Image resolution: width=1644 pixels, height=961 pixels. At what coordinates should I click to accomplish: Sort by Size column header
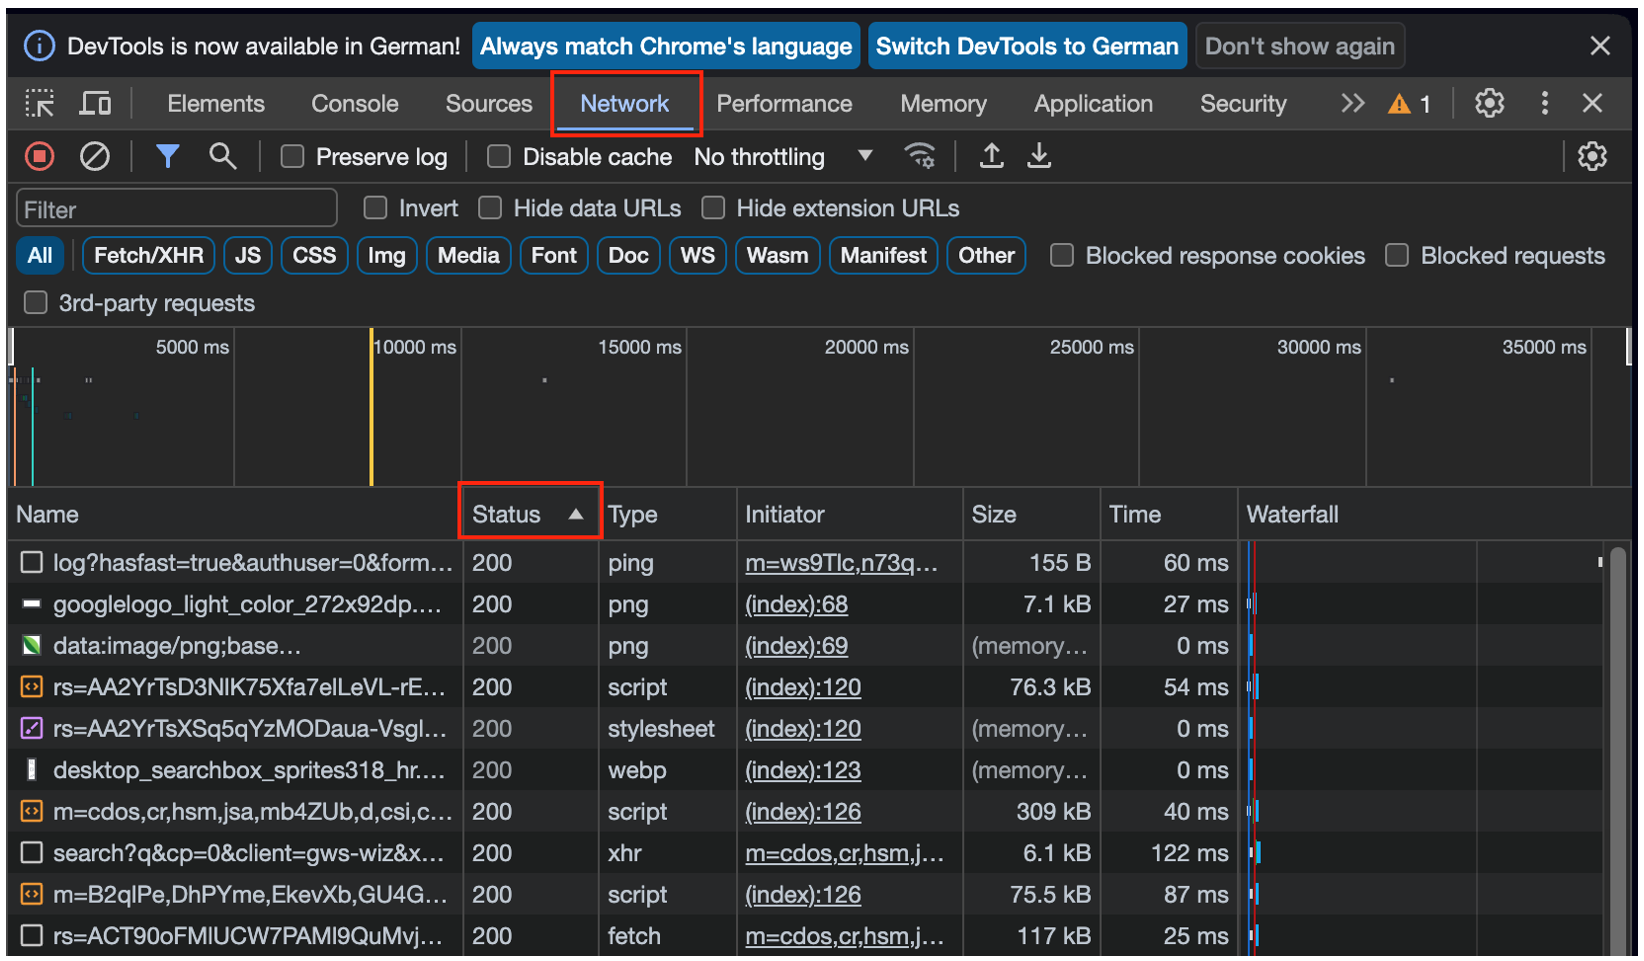pos(1031,514)
